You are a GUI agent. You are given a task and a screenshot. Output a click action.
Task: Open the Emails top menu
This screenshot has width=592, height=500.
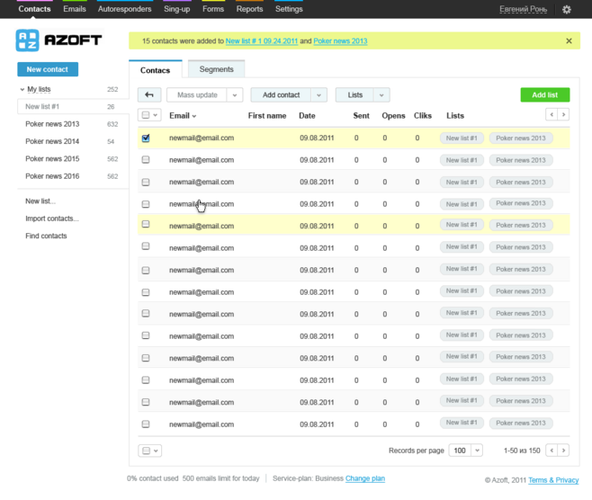coord(74,9)
